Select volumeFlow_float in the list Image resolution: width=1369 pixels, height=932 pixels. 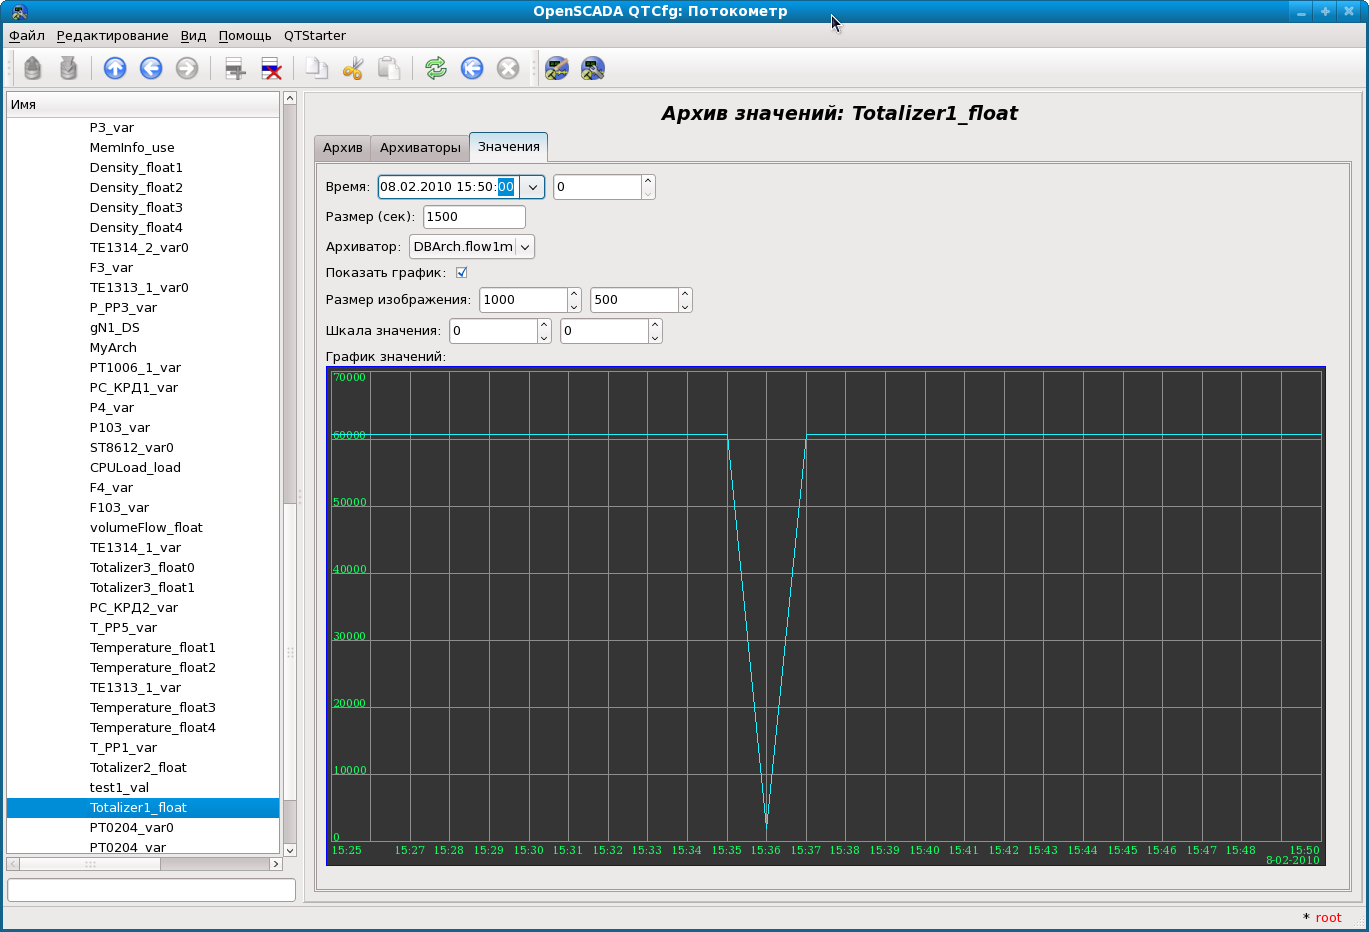click(146, 527)
